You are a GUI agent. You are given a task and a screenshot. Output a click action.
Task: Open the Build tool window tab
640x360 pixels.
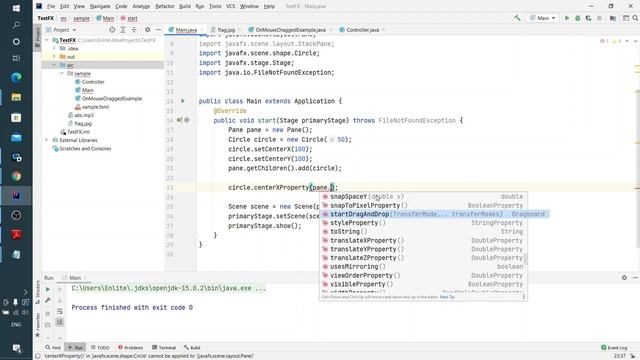[x=192, y=348]
